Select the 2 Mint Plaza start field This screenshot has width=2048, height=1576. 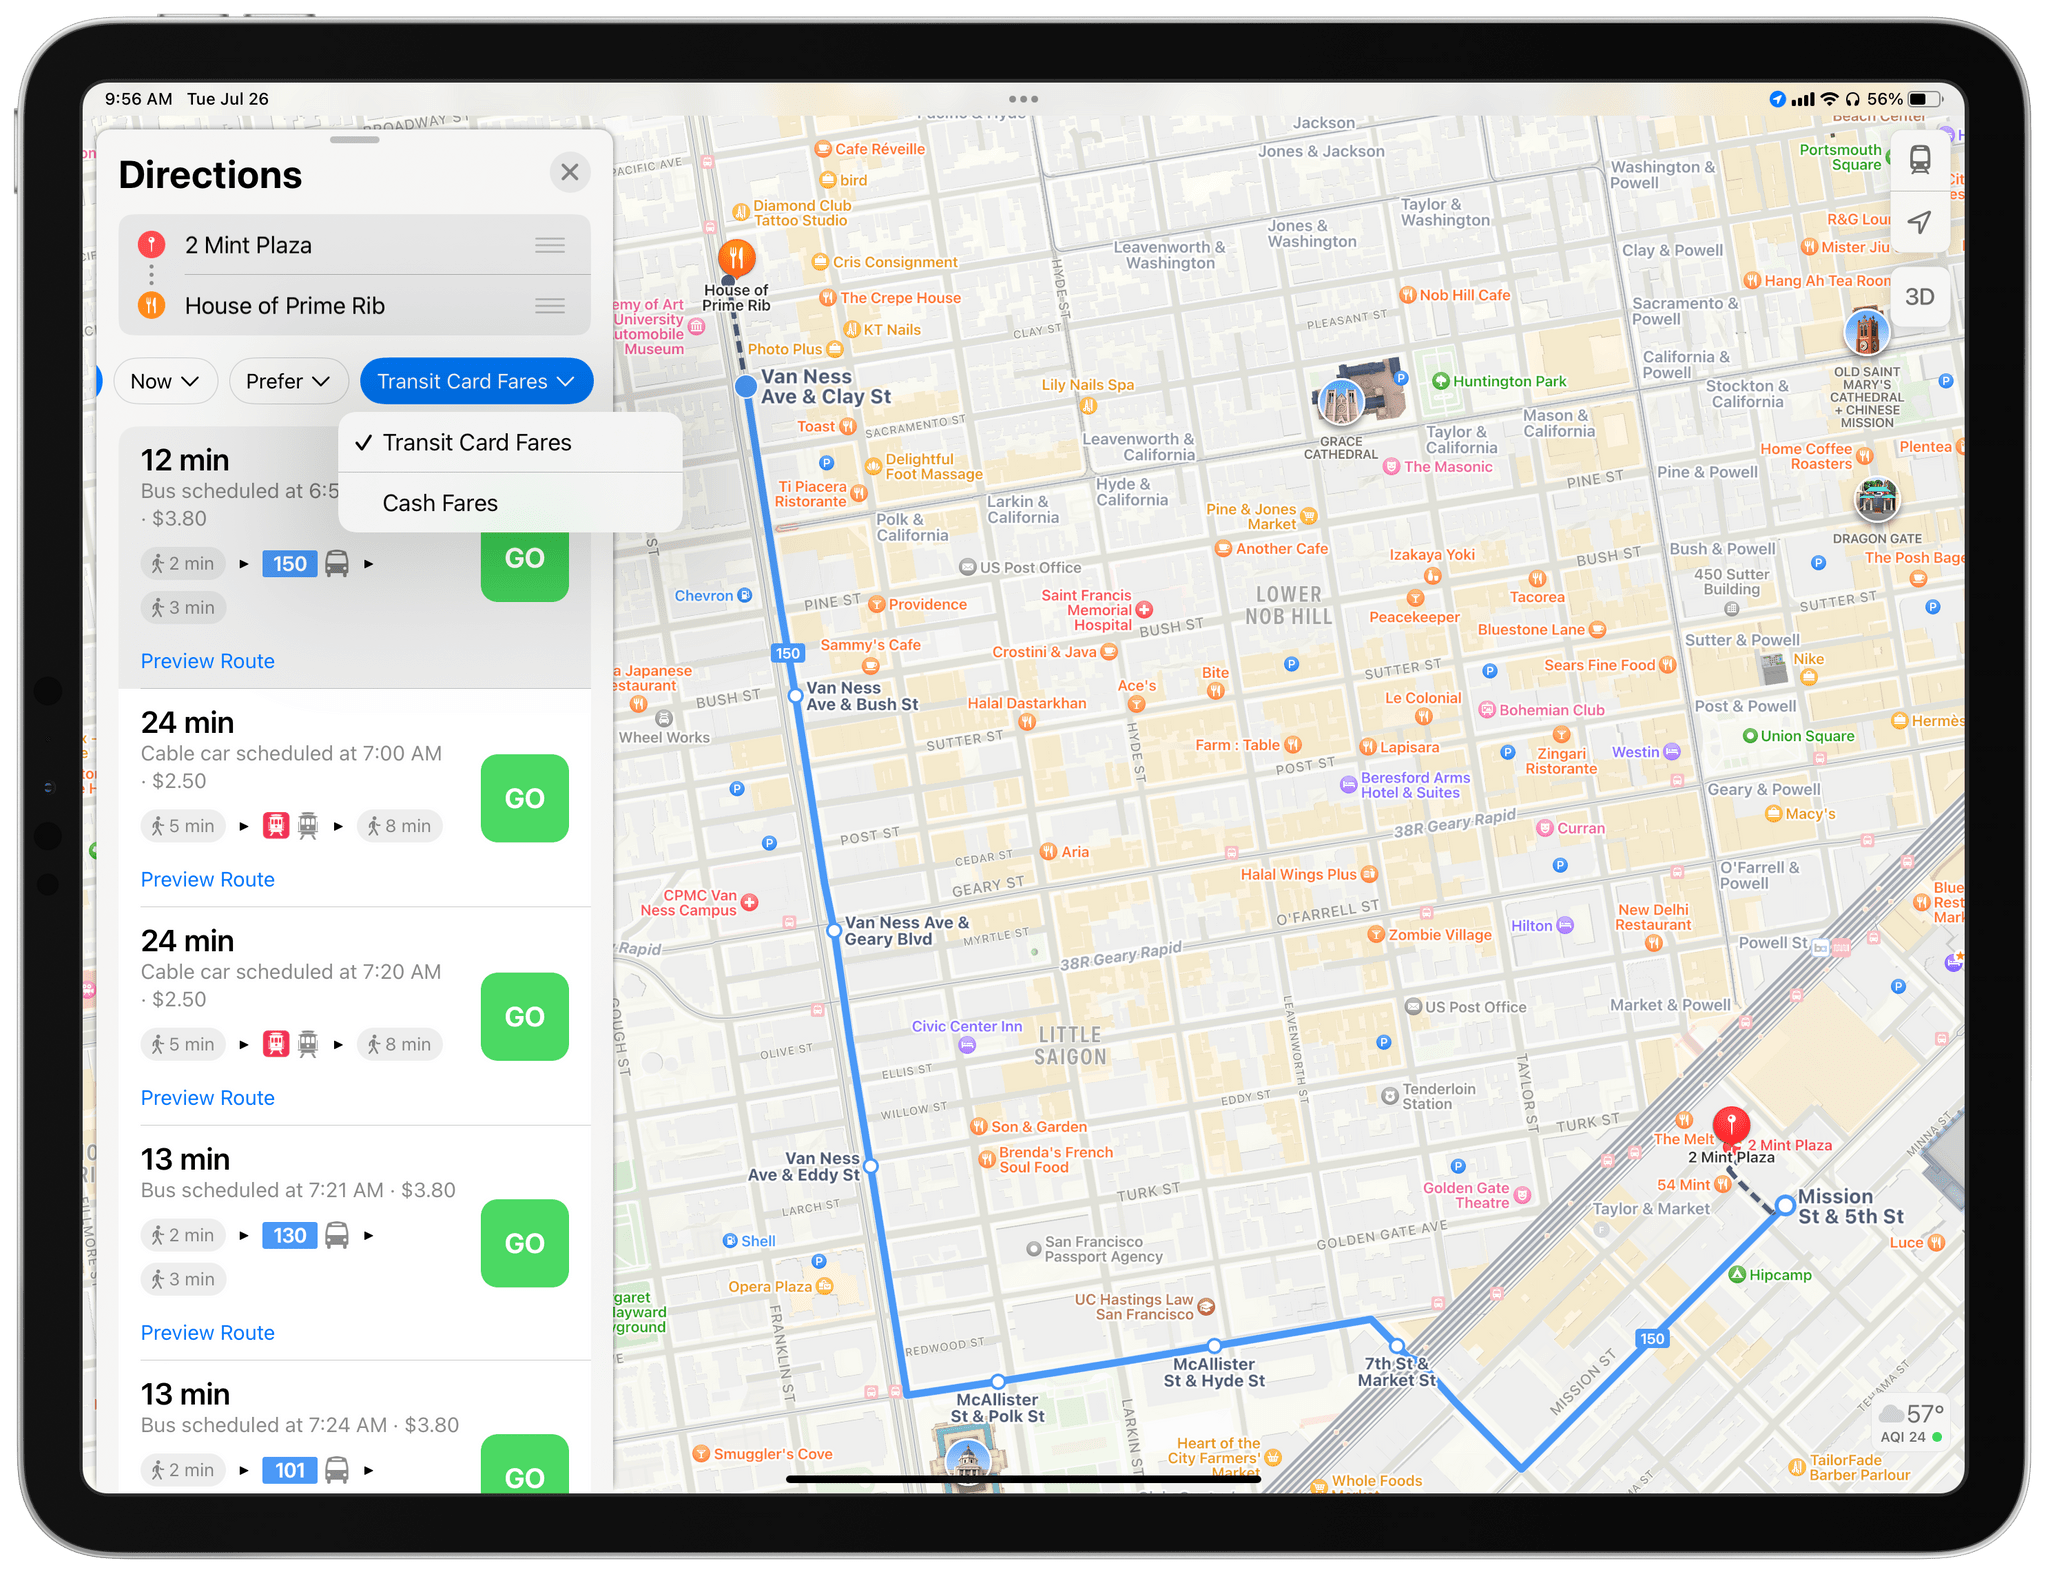click(354, 245)
